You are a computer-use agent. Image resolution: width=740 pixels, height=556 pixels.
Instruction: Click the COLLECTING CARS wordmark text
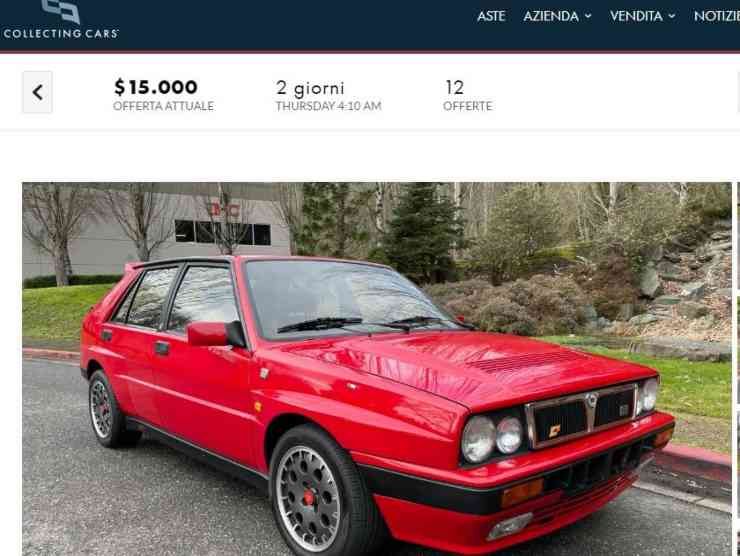[61, 34]
